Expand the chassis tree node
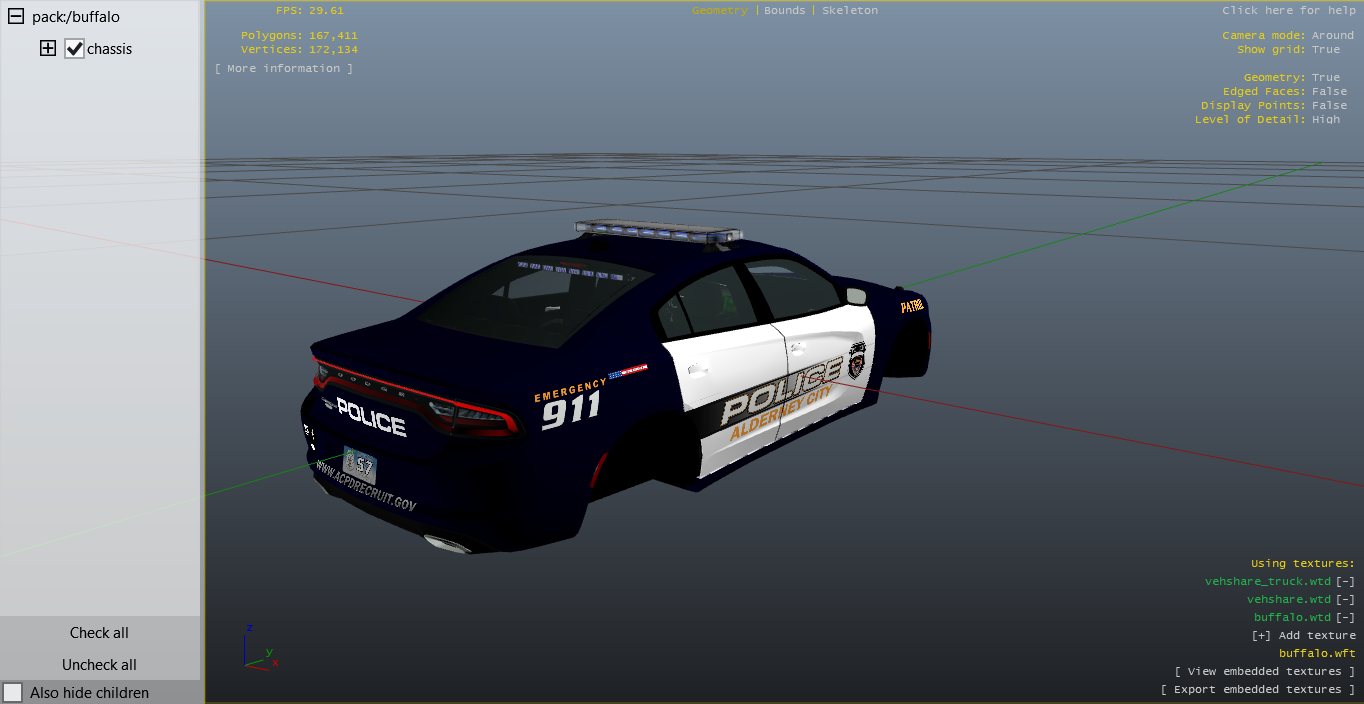The image size is (1364, 704). point(48,48)
